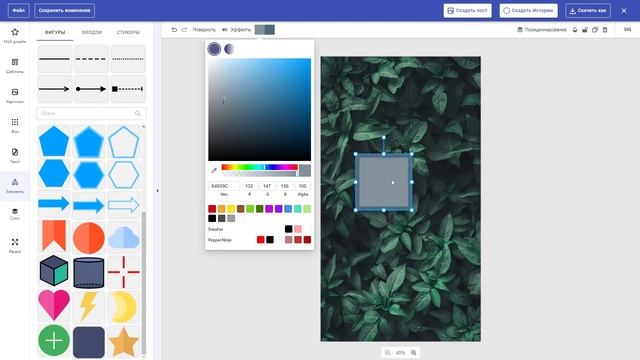Viewport: 640px width, 360px height.
Task: Click Создать пост button
Action: pos(467,11)
